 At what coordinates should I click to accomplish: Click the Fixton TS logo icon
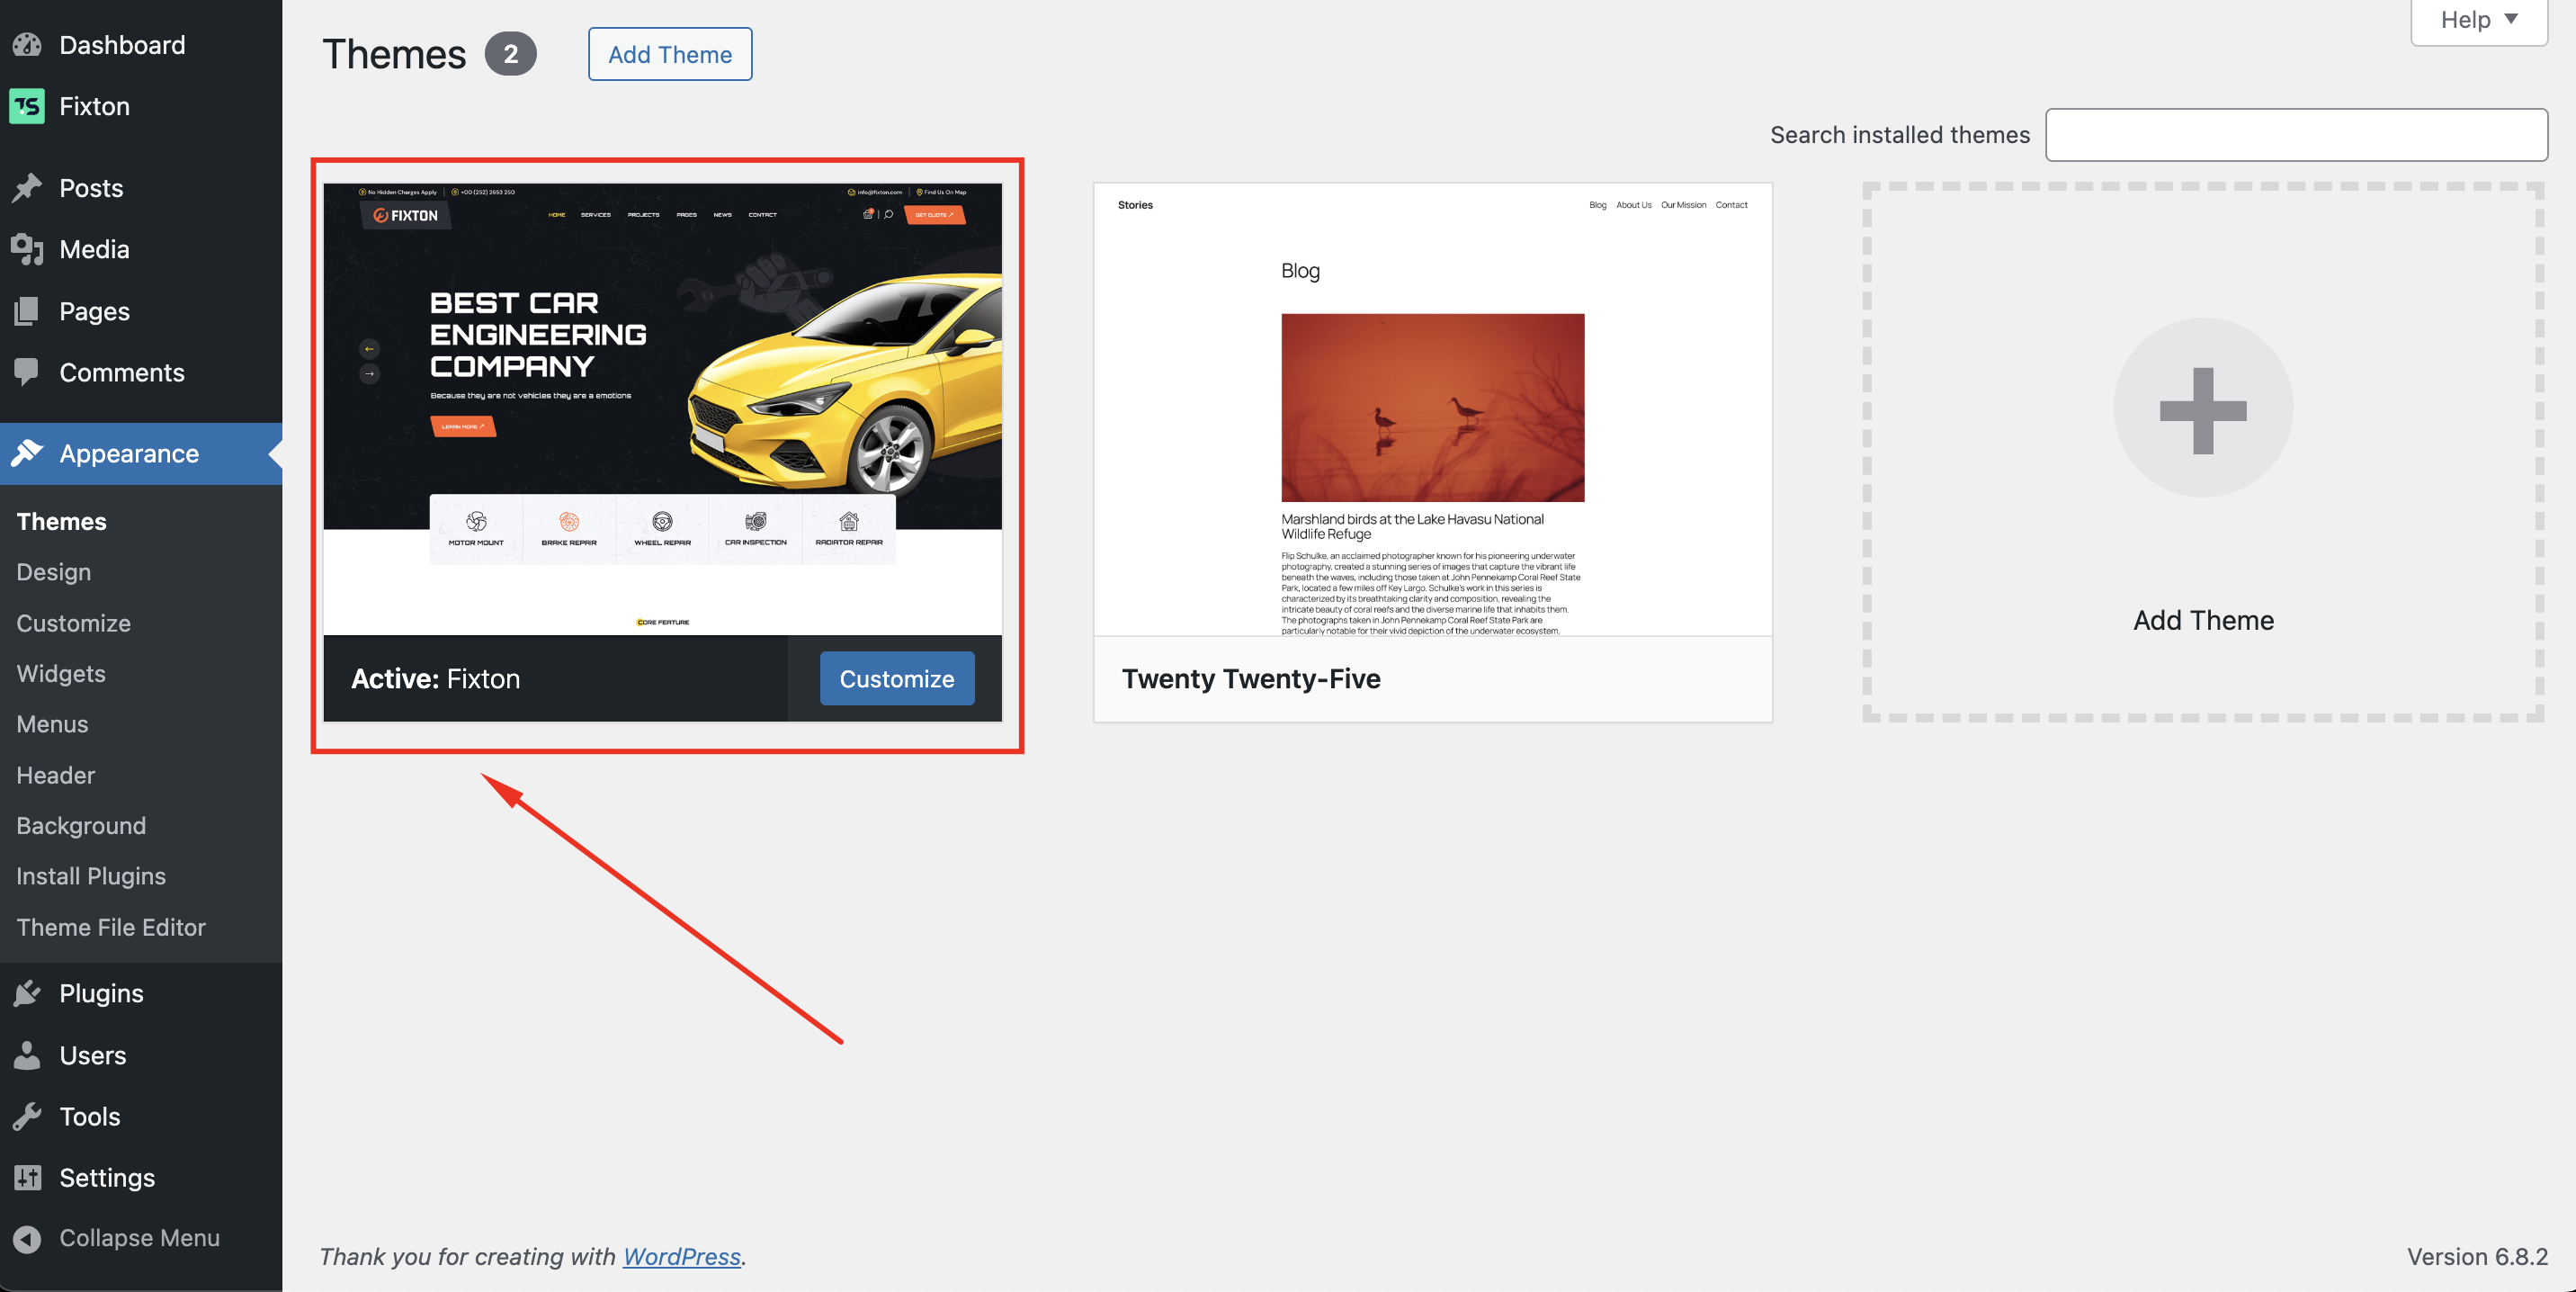pos(27,106)
